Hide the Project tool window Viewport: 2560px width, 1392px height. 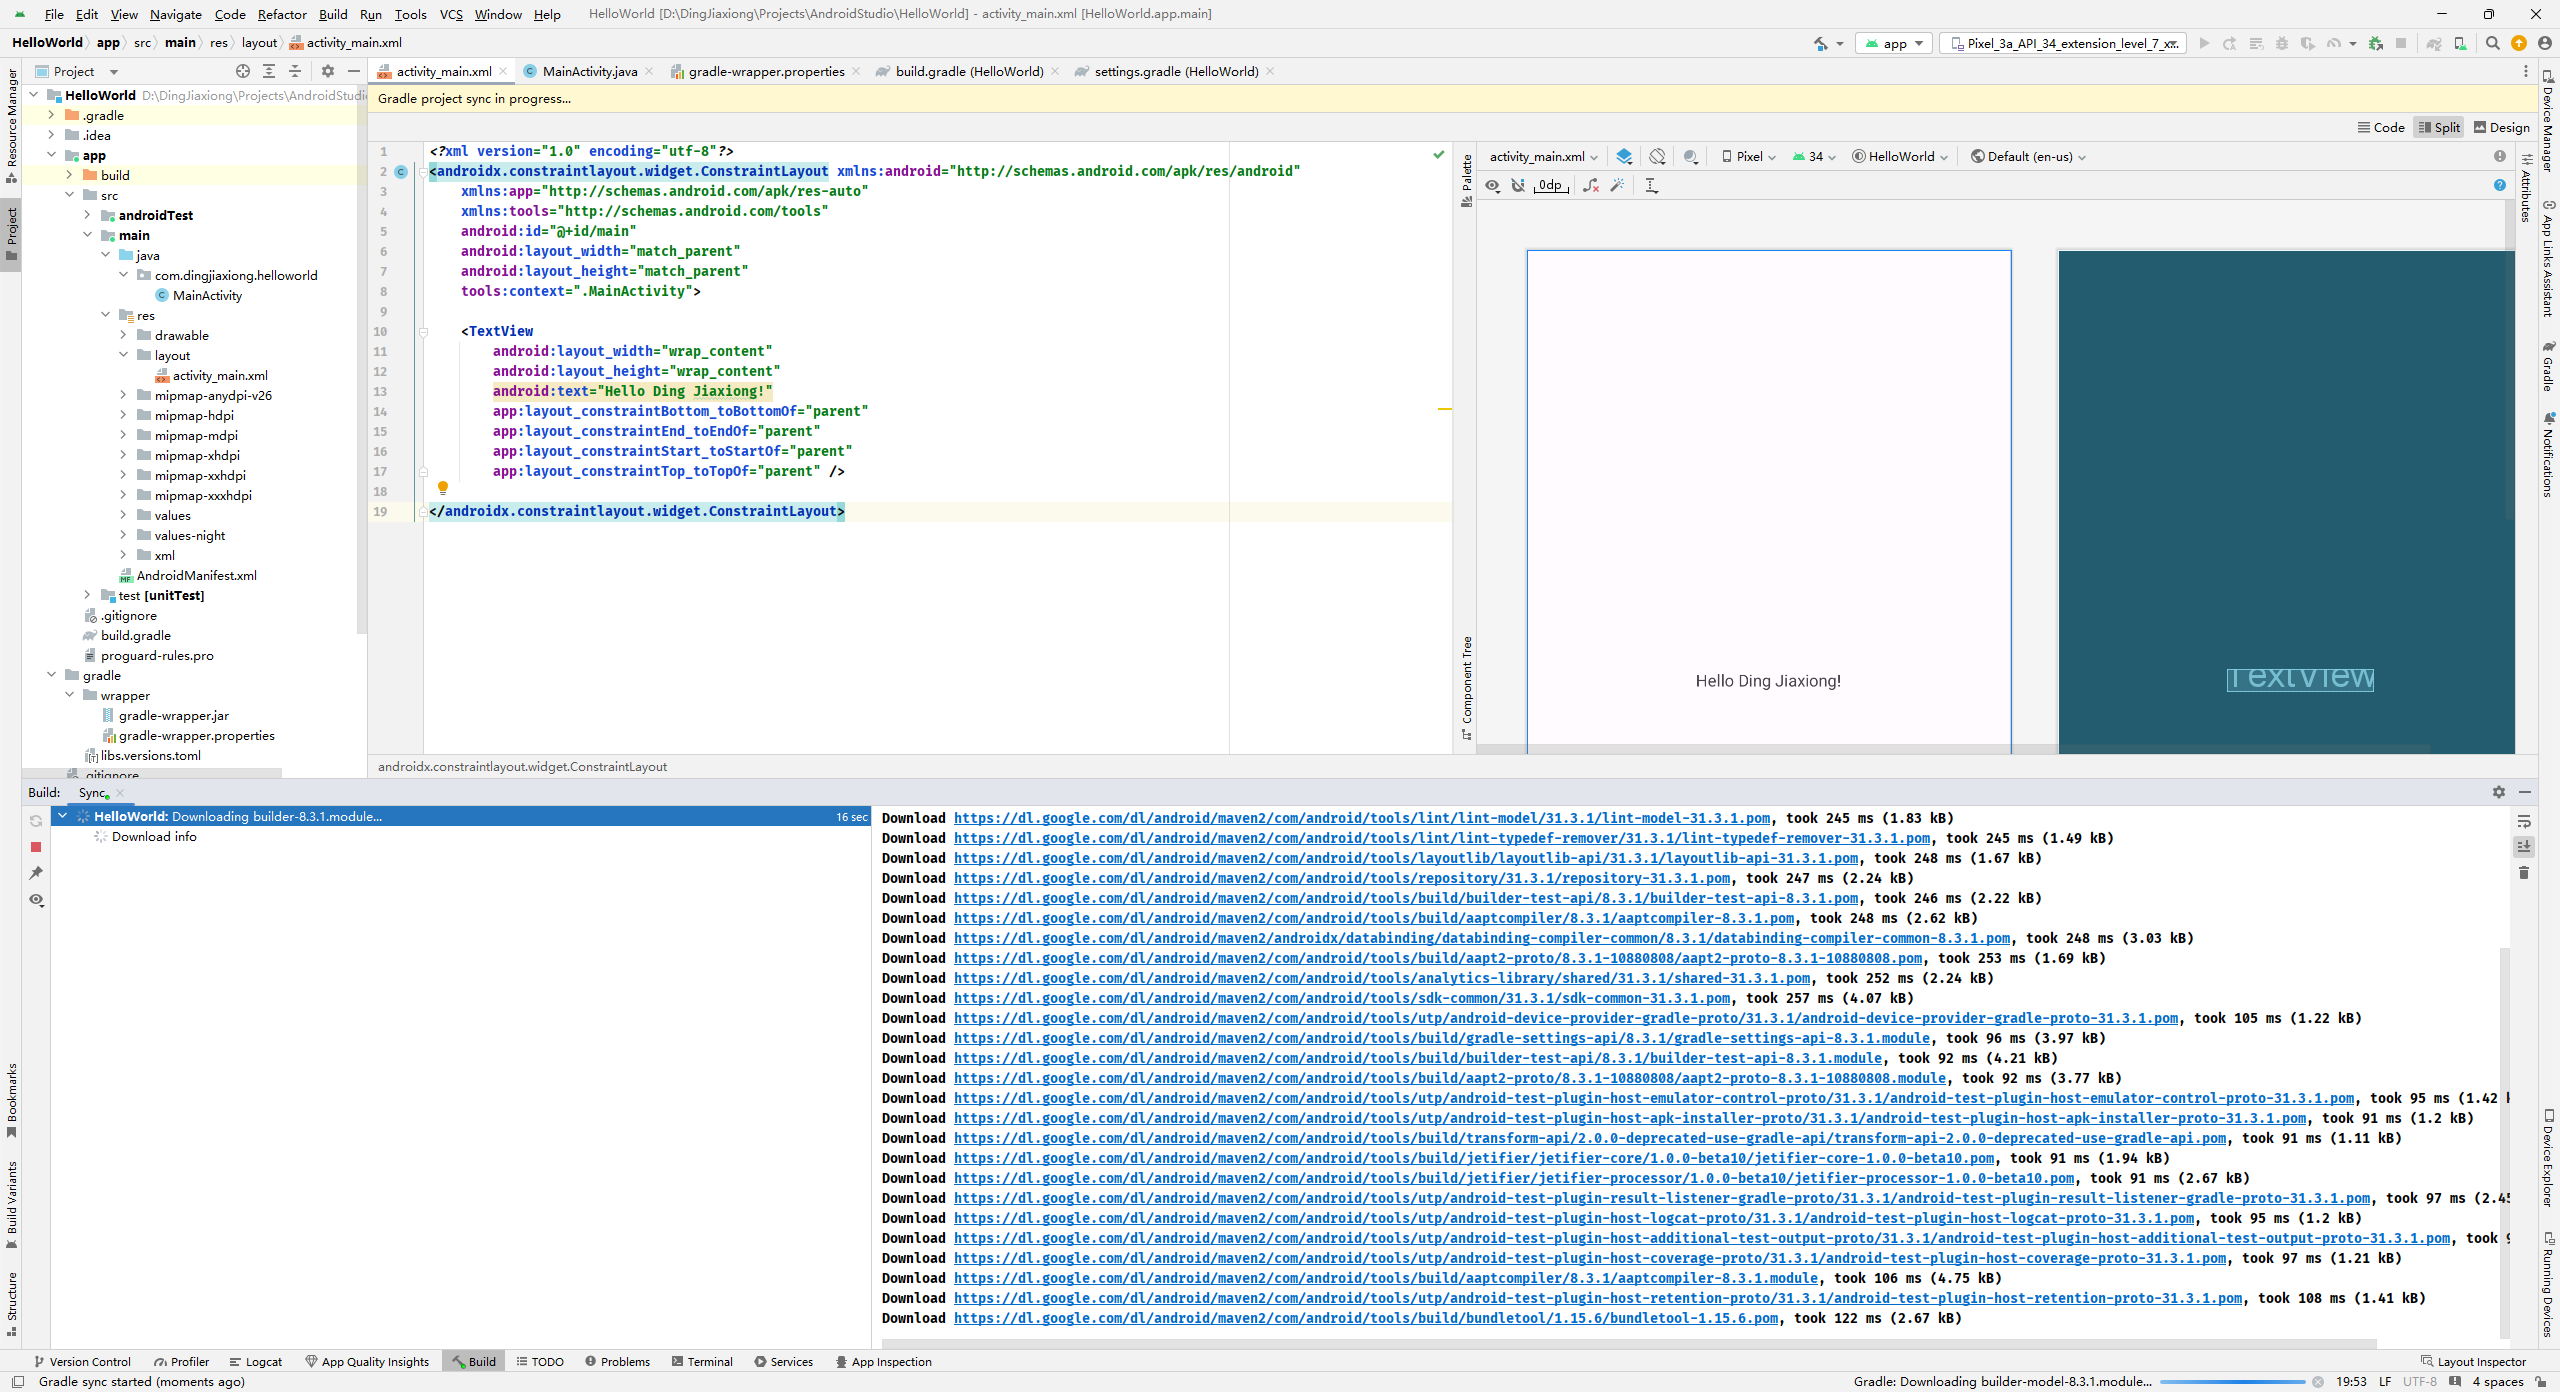click(x=353, y=71)
